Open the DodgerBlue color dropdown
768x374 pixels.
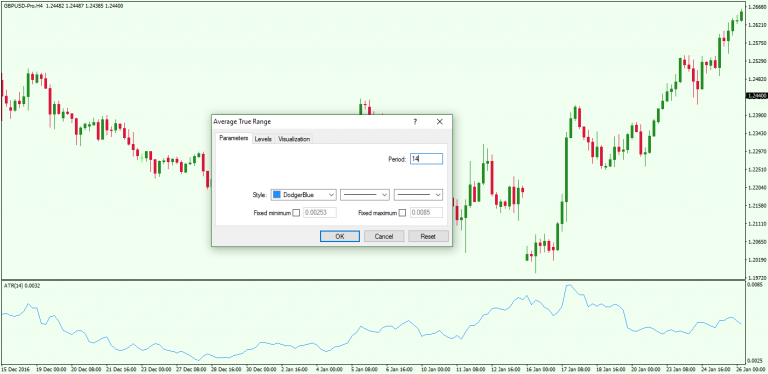coord(304,195)
